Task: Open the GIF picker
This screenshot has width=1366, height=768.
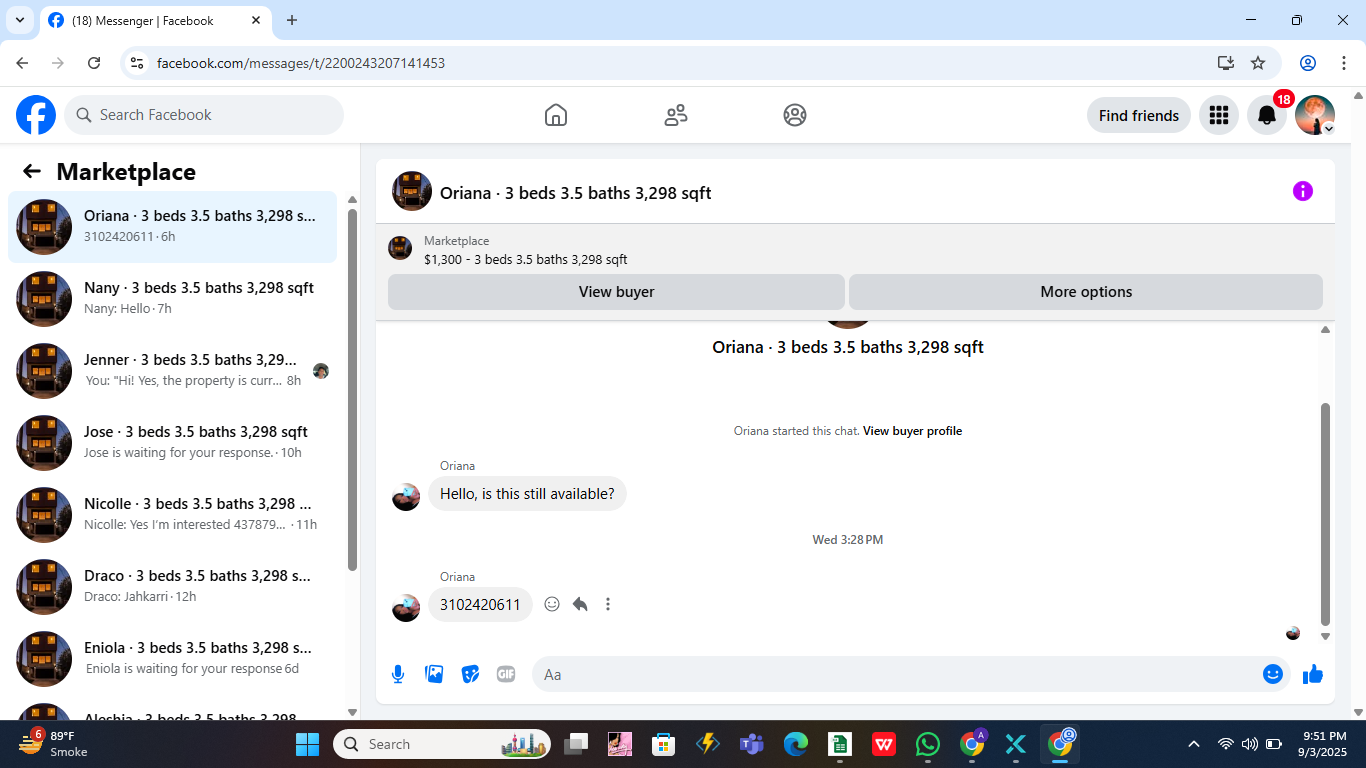Action: 506,674
